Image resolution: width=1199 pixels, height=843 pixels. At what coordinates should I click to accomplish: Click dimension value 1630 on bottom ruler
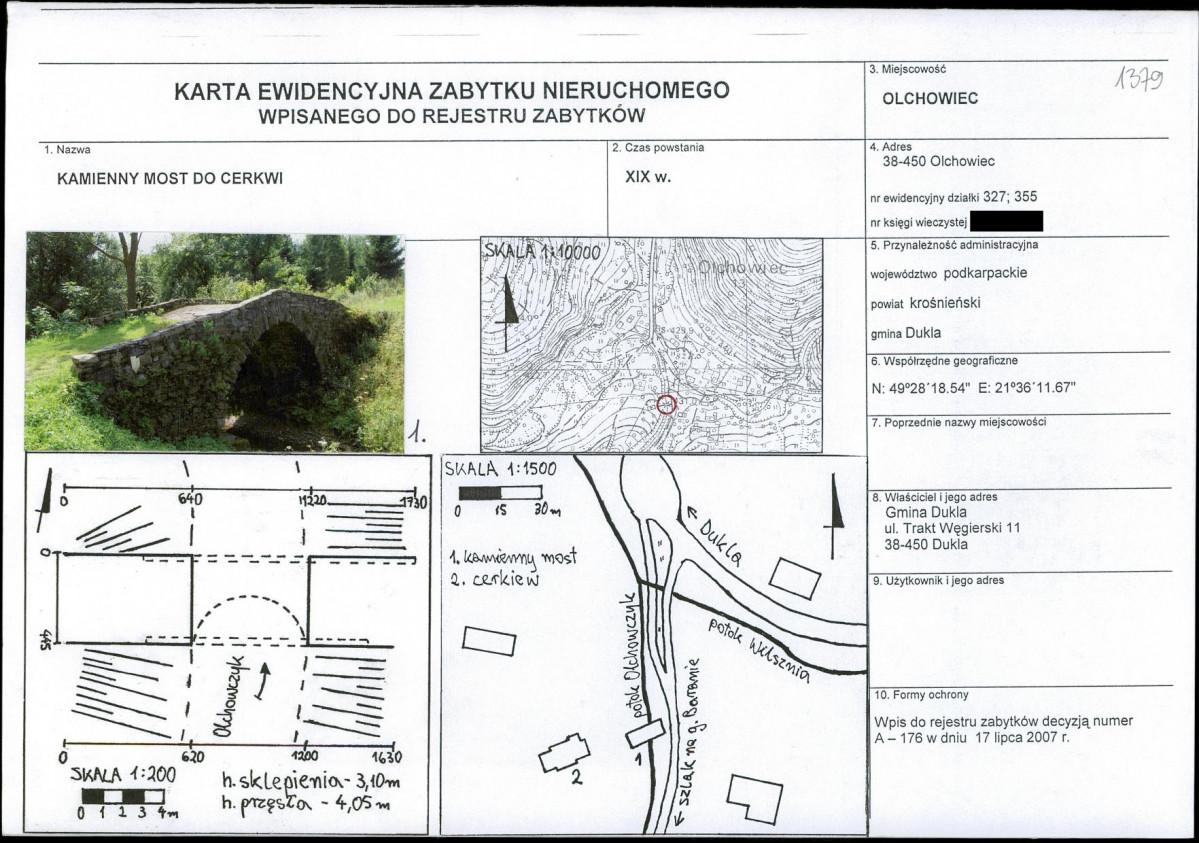pyautogui.click(x=386, y=757)
